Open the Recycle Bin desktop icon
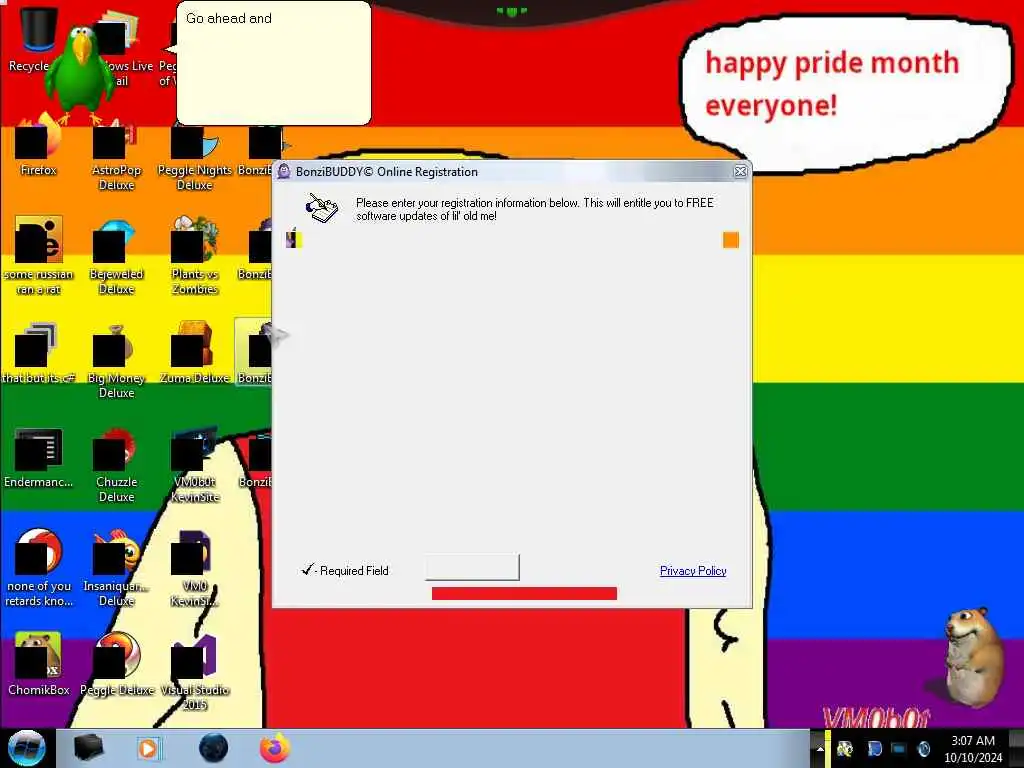The height and width of the screenshot is (768, 1024). tap(37, 38)
